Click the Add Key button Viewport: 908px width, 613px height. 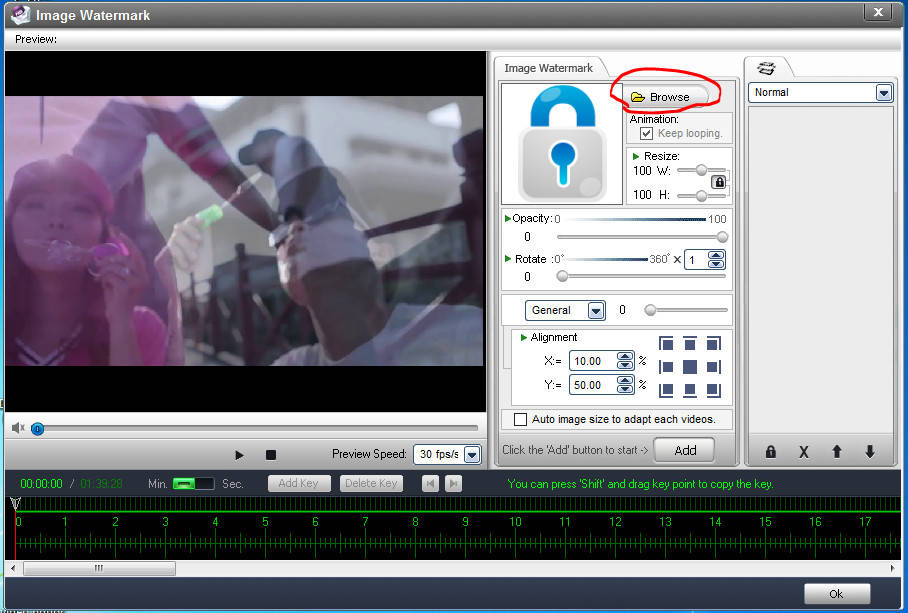click(299, 483)
